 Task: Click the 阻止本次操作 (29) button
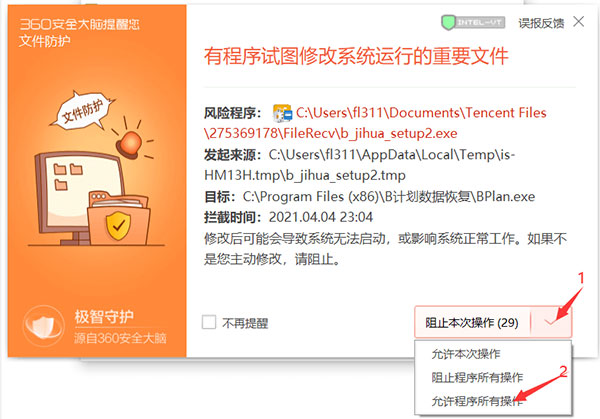[x=472, y=322]
